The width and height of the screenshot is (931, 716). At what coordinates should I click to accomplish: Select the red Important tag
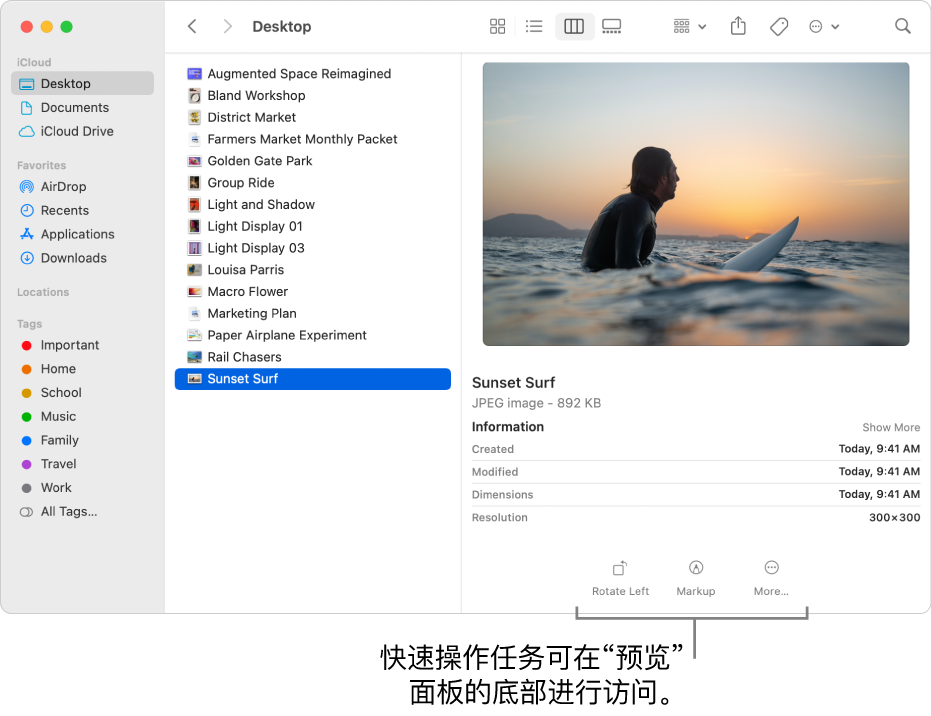point(83,345)
